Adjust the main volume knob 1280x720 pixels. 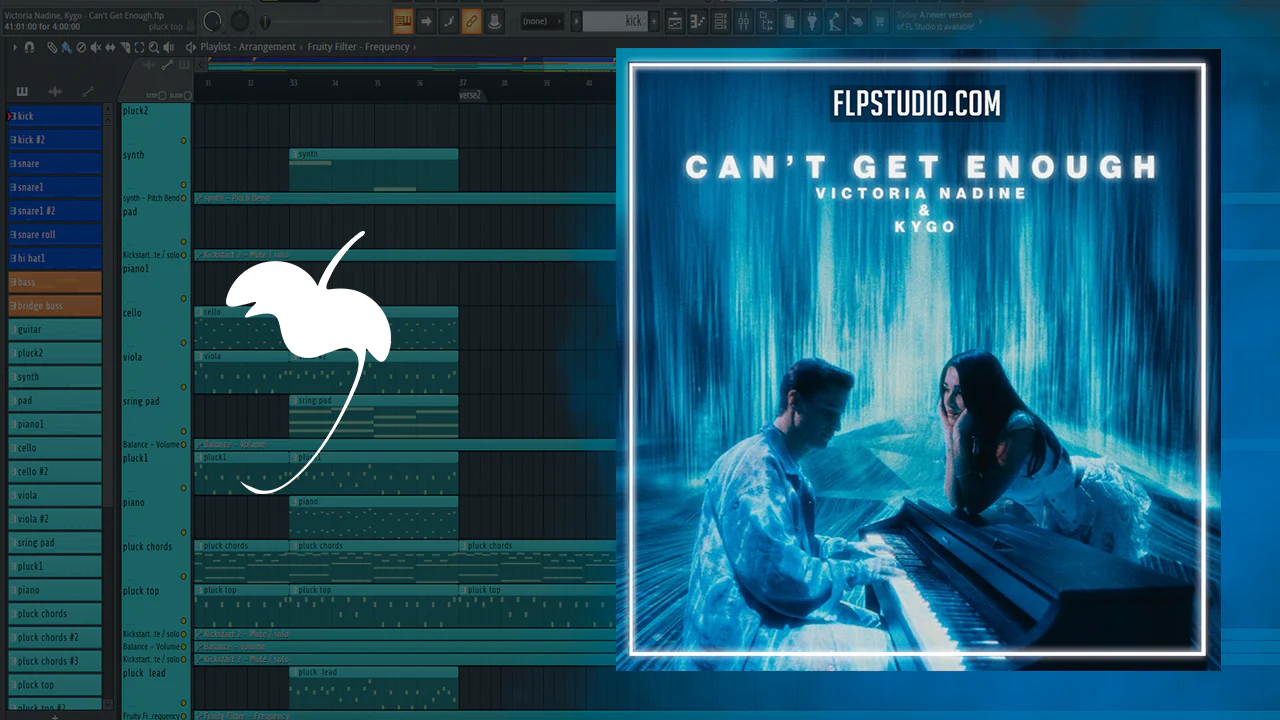213,21
